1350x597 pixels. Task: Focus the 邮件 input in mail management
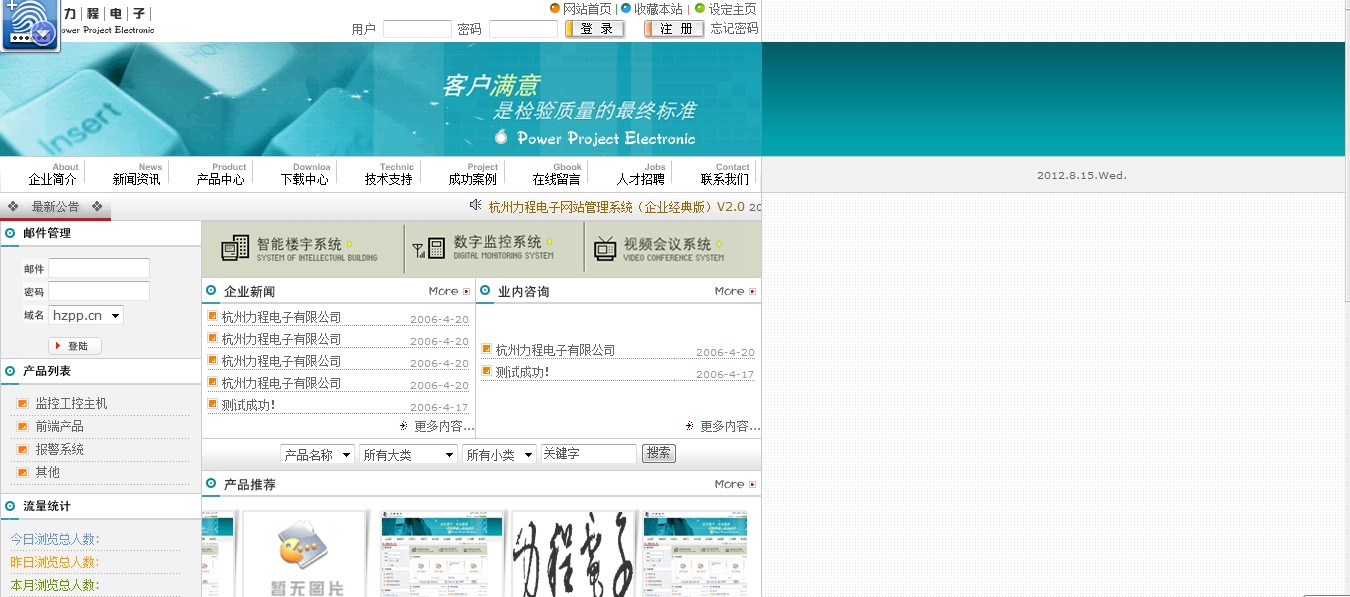pos(99,268)
